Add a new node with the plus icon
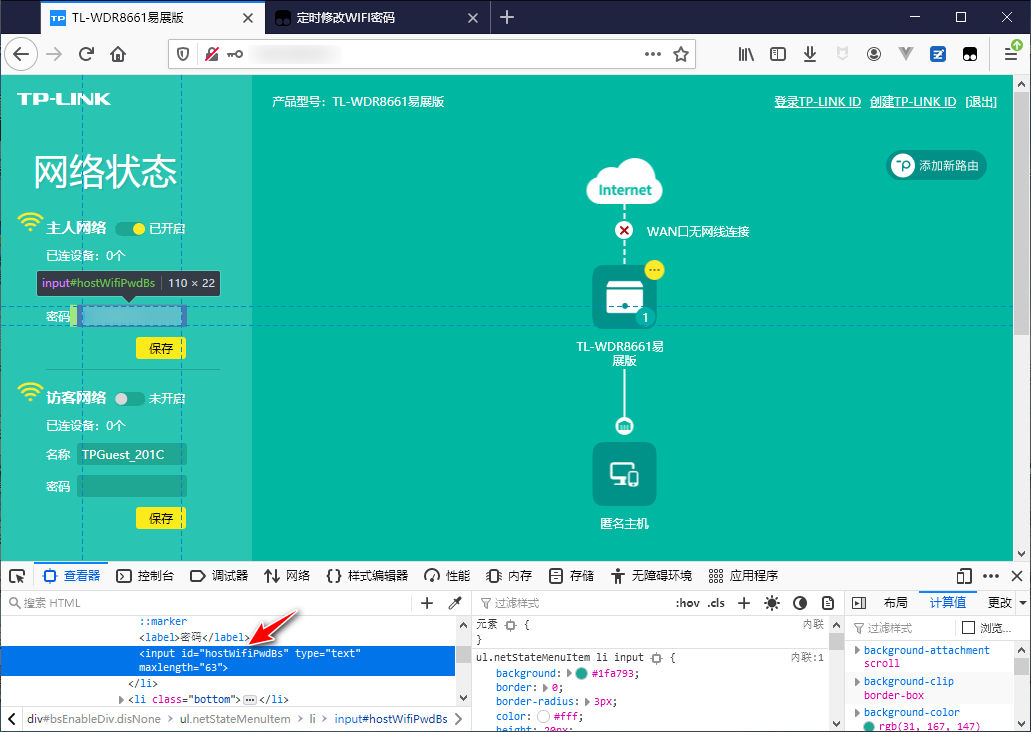Viewport: 1031px width, 732px height. pyautogui.click(x=427, y=603)
